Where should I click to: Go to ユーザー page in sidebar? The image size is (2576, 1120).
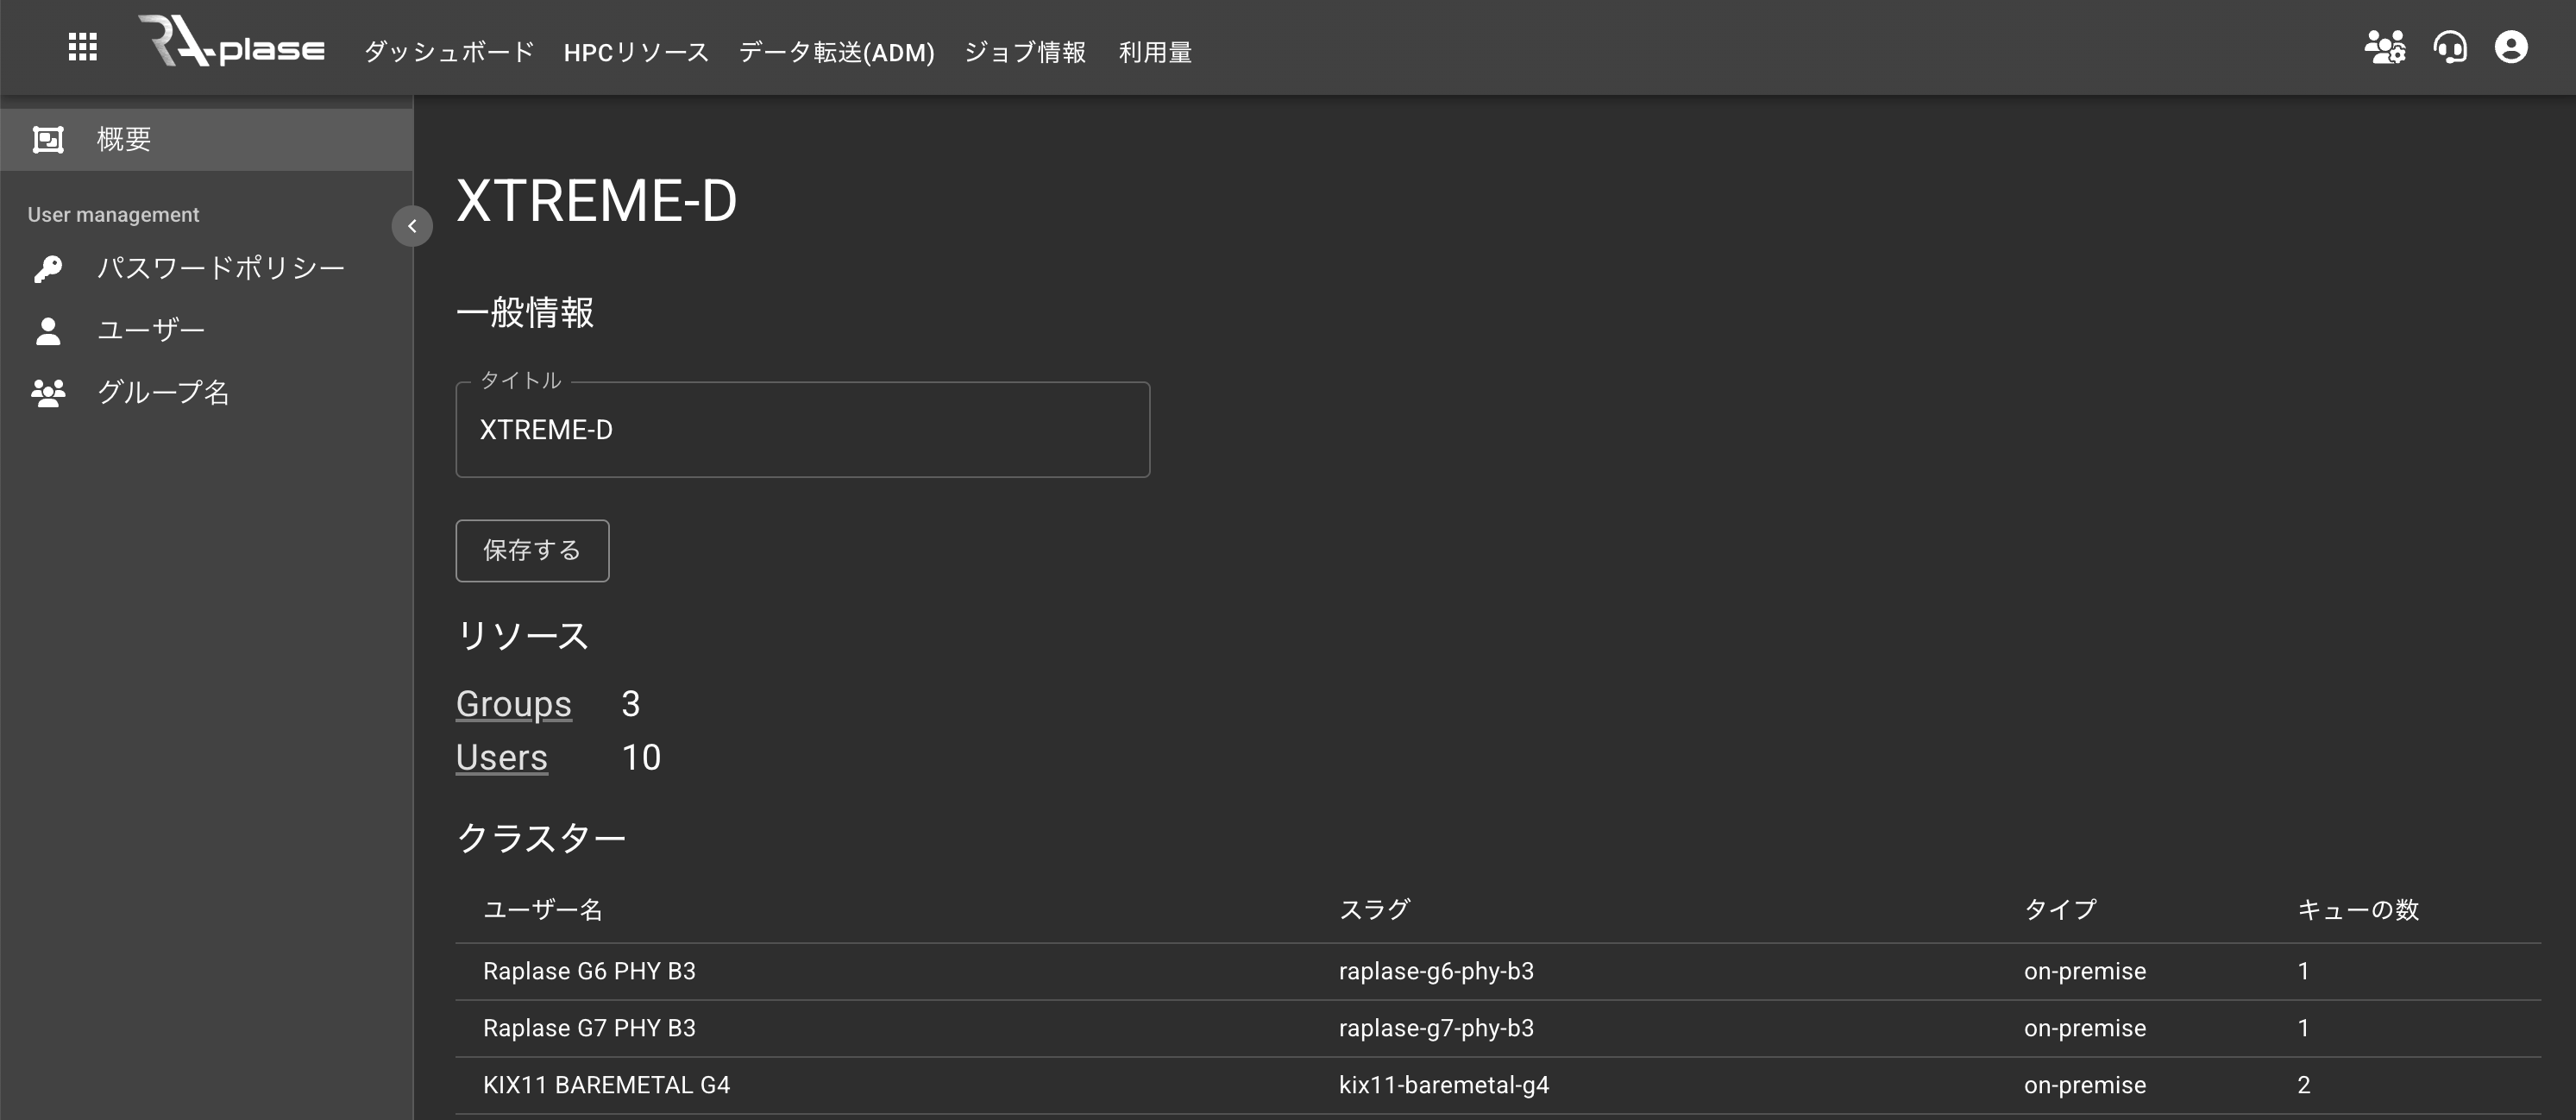click(x=206, y=330)
